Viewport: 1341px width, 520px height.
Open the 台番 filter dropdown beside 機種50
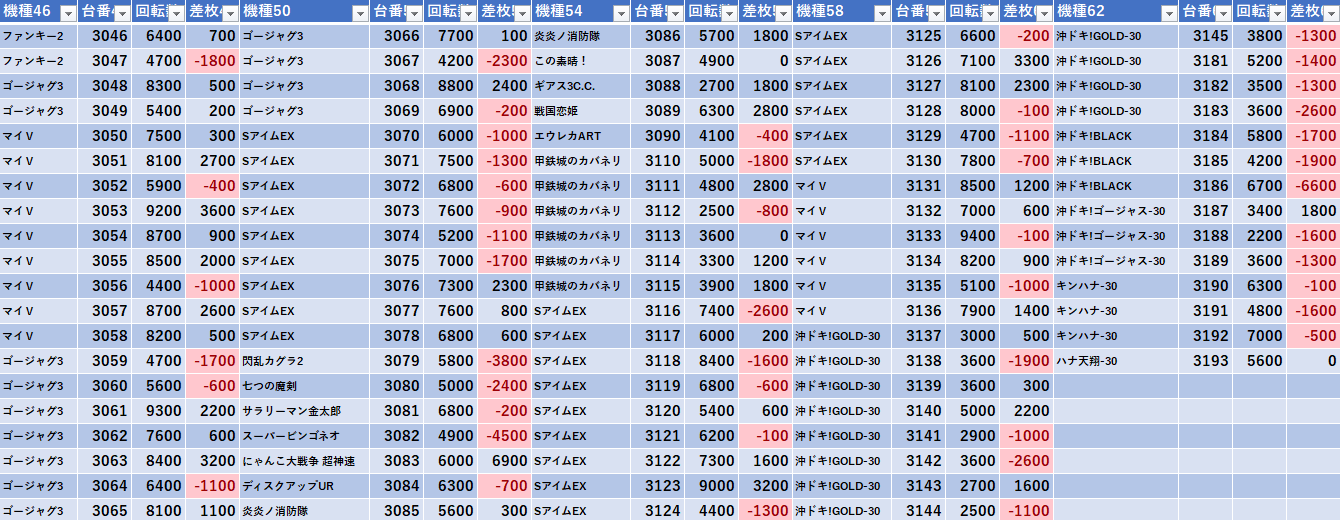coord(414,12)
